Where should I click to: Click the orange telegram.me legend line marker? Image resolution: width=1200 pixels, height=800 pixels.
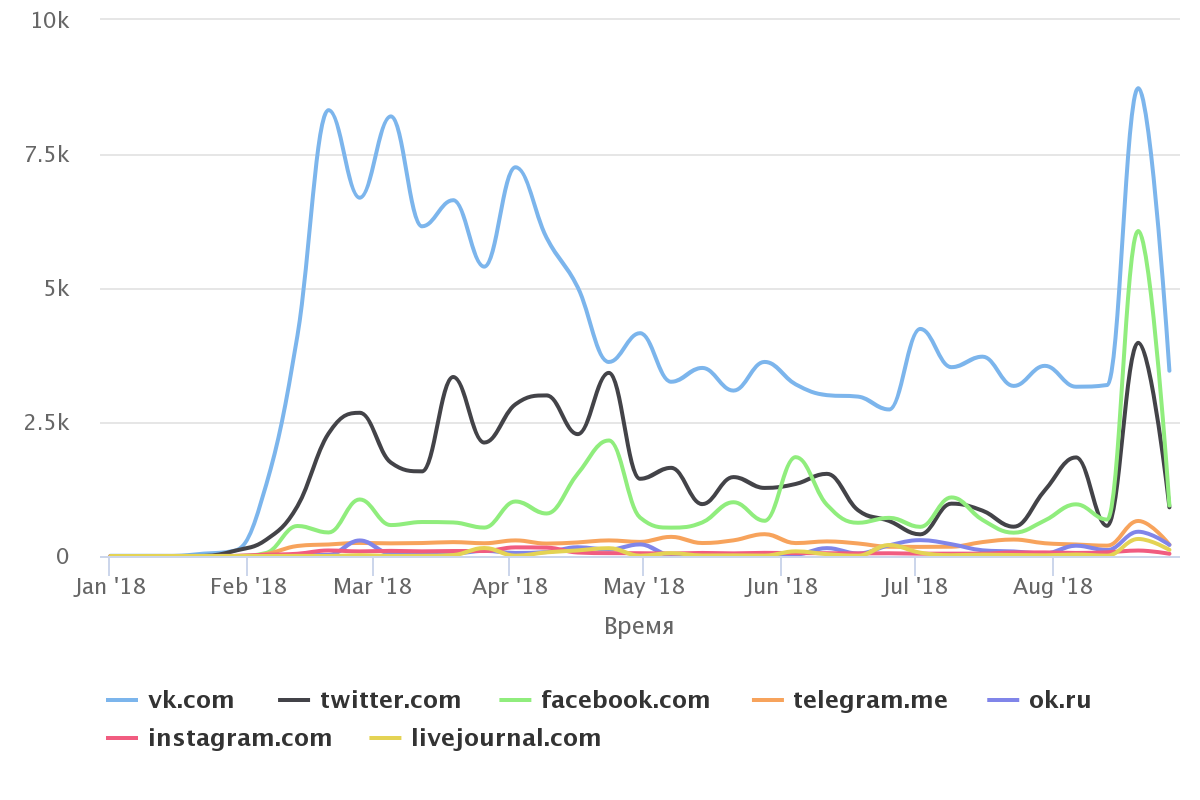pos(766,700)
